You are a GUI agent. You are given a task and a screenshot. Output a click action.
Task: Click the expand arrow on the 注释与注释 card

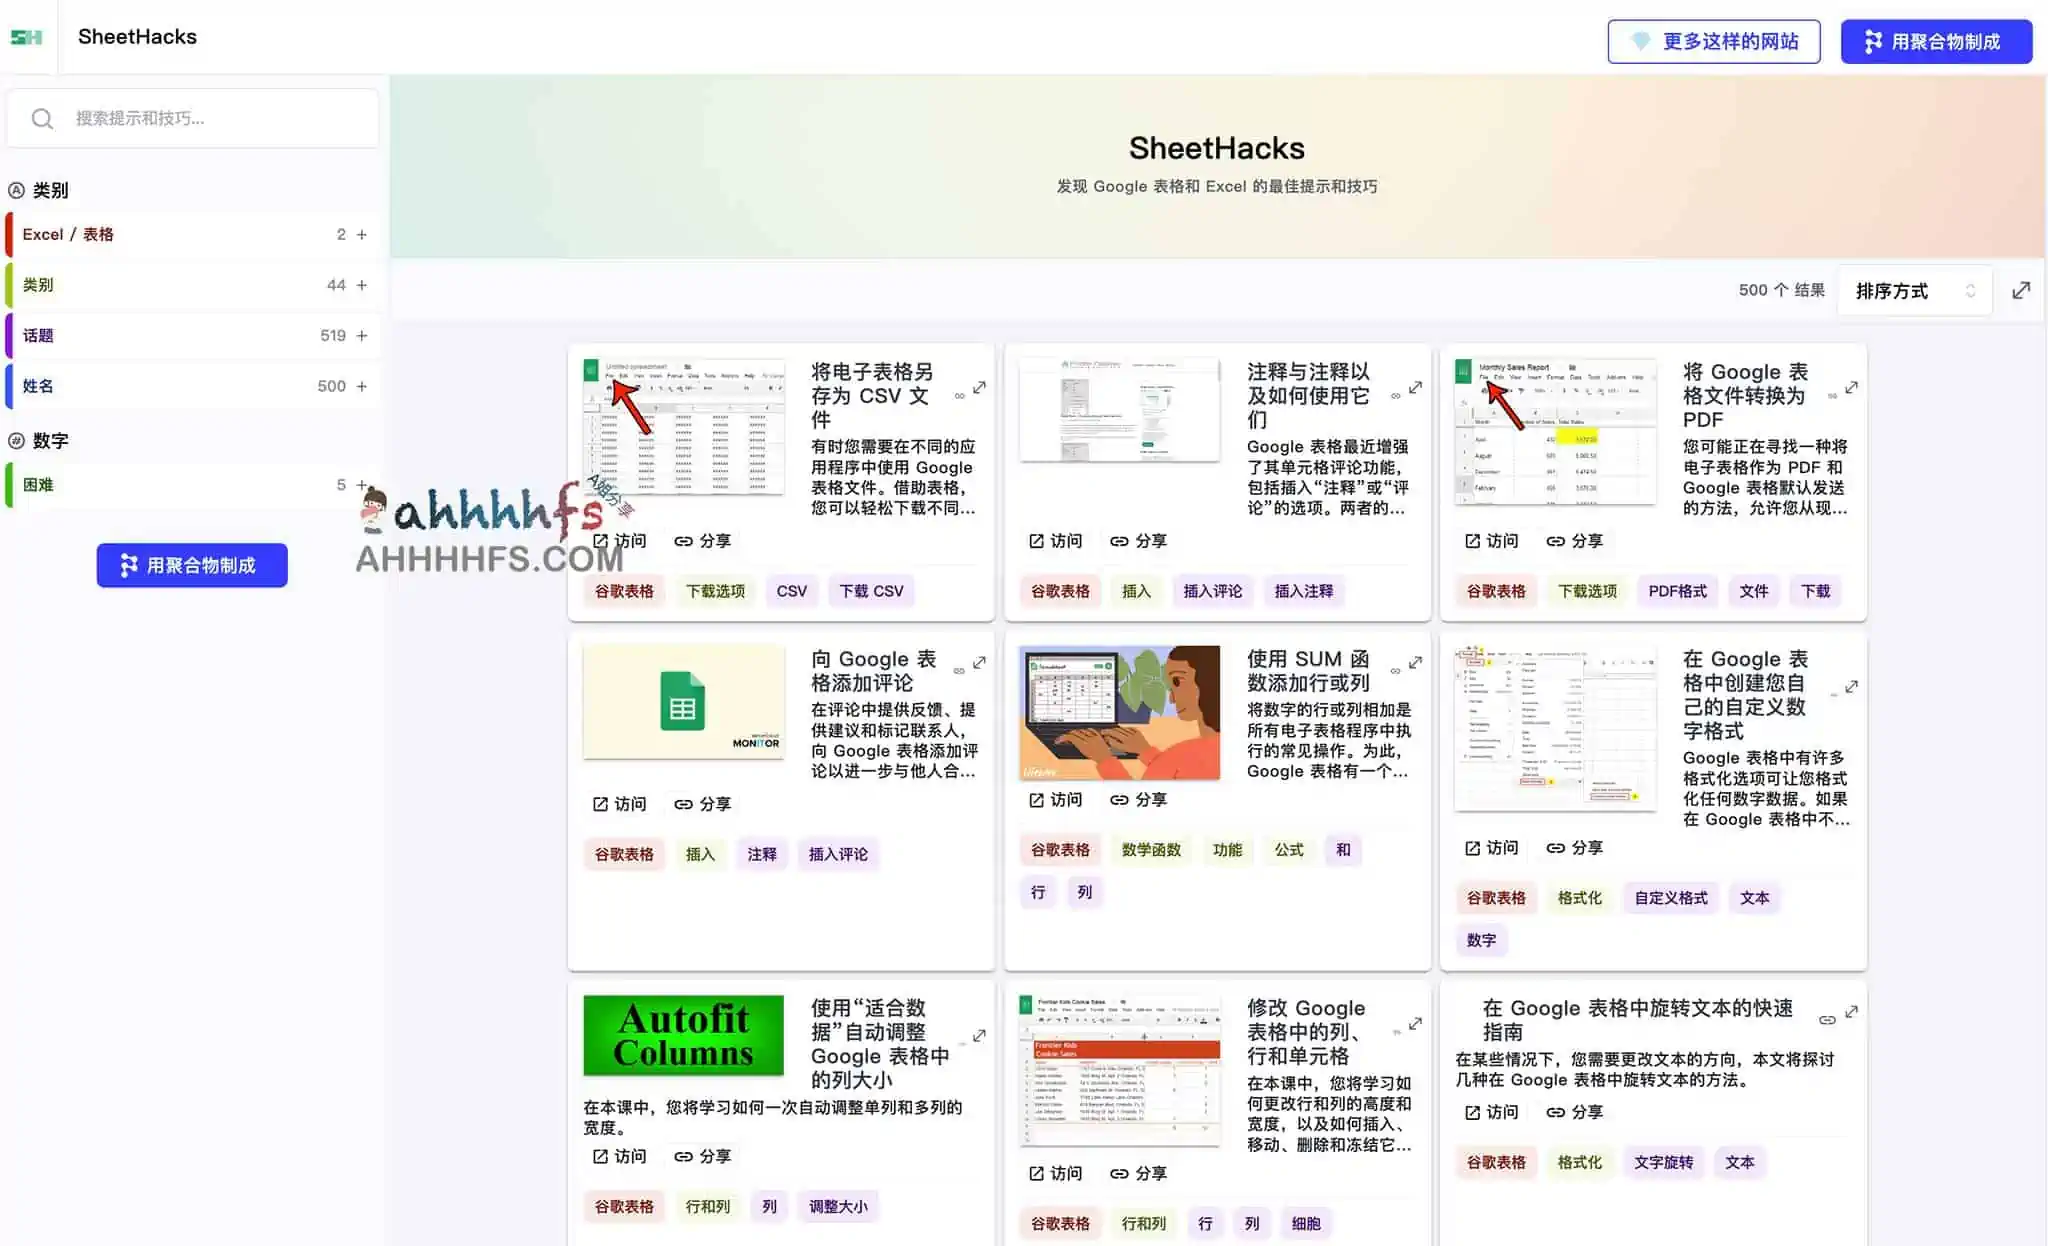[x=1415, y=388]
